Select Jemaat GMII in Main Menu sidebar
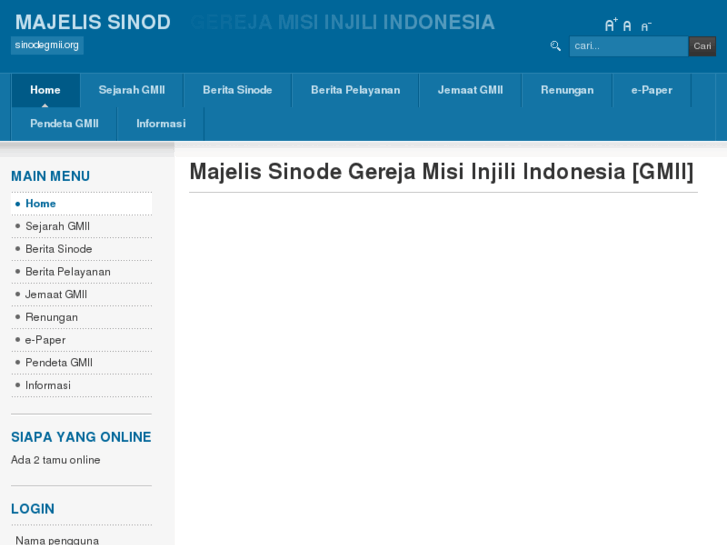 tap(82, 295)
